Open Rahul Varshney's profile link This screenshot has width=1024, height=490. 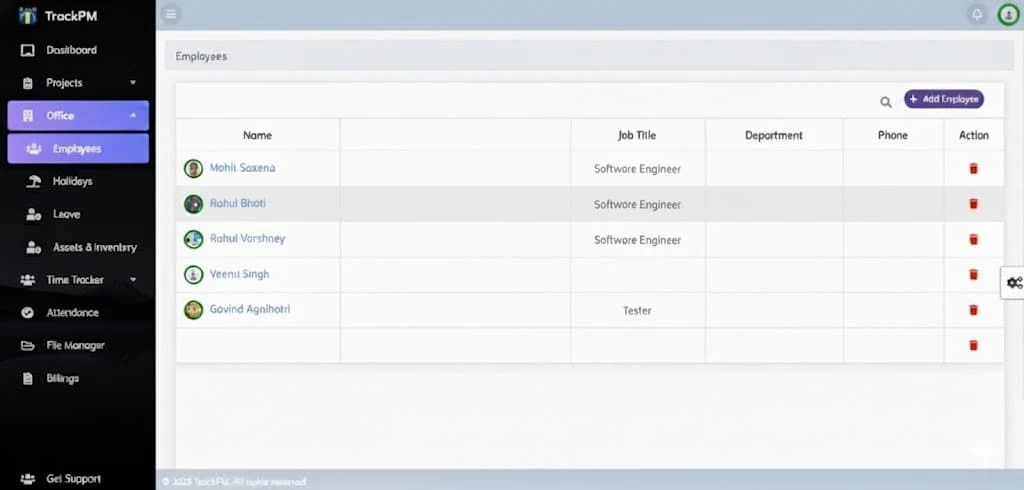point(248,238)
